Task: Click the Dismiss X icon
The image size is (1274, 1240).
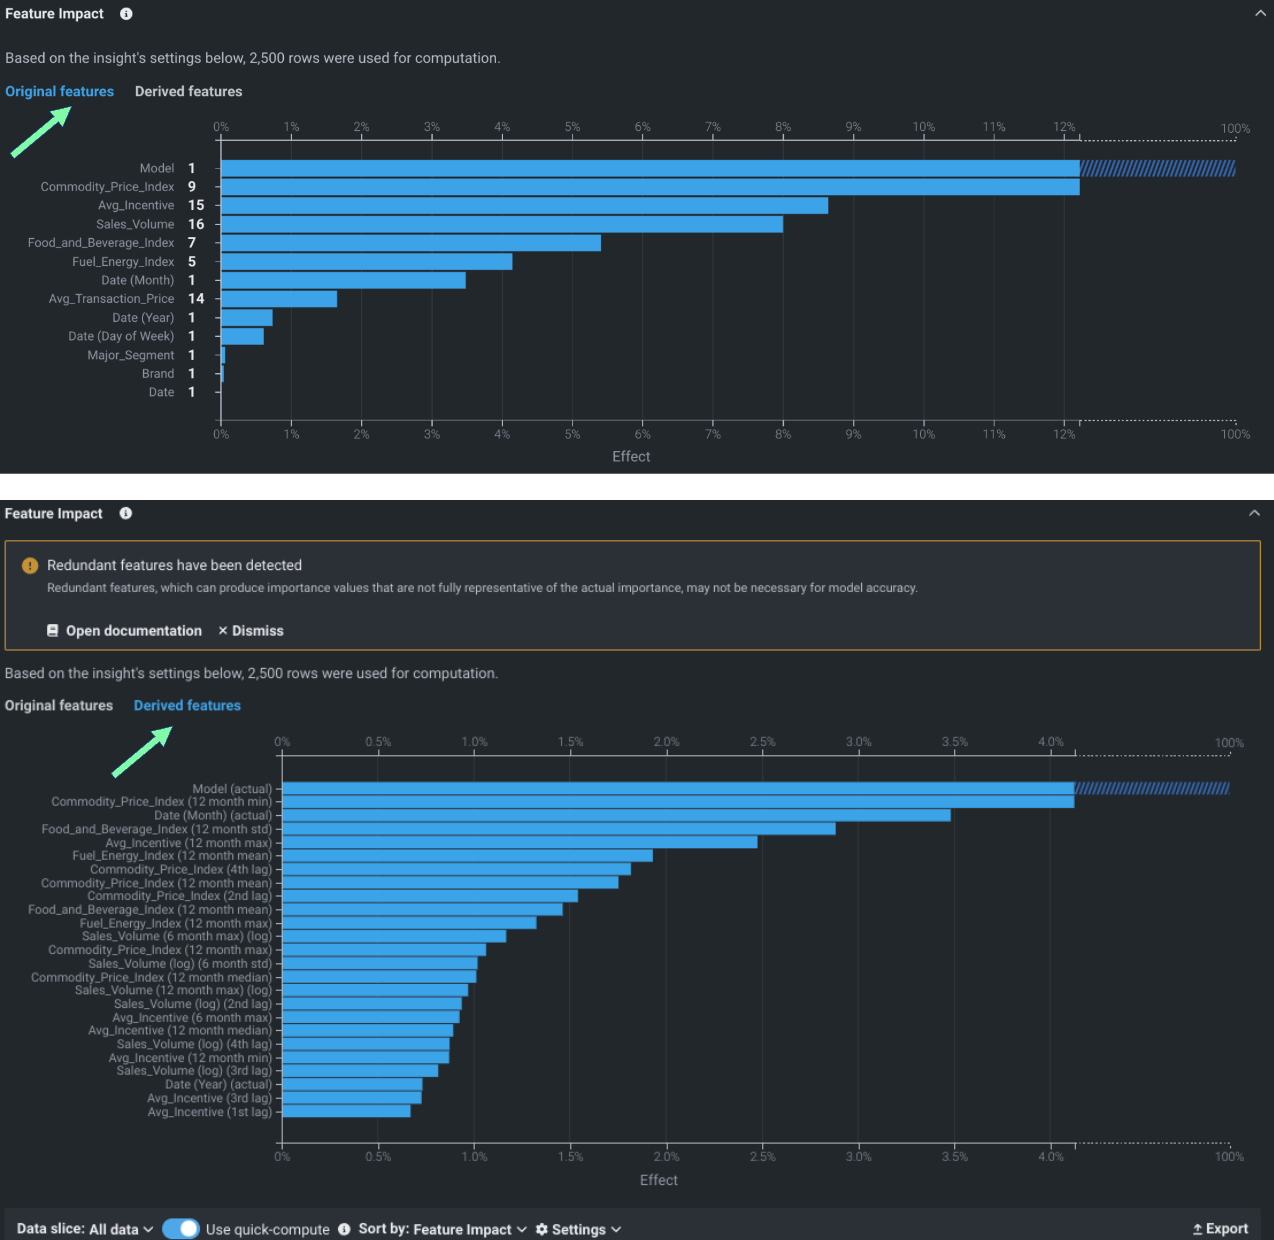Action: [223, 631]
